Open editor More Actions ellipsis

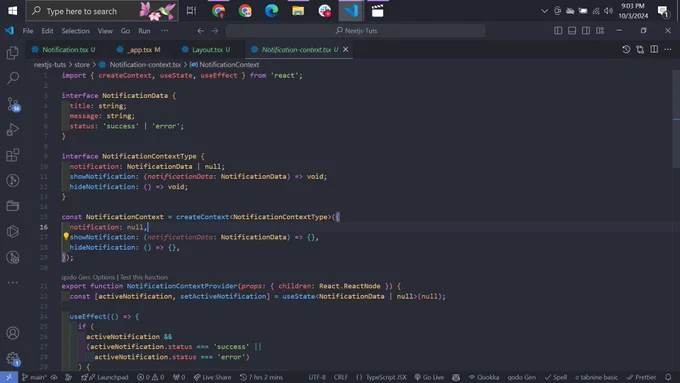pos(668,49)
